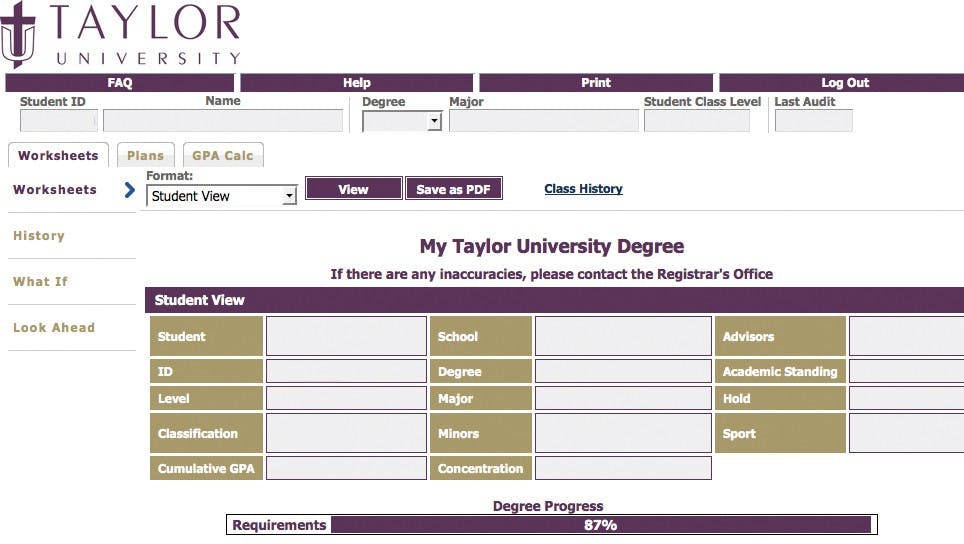Switch to the GPA Calc tab

pos(222,156)
